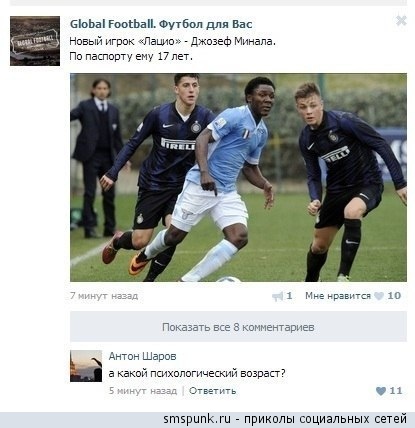Like the comment via its heart icon
Viewport: 415px width, 428px height.
(x=381, y=391)
